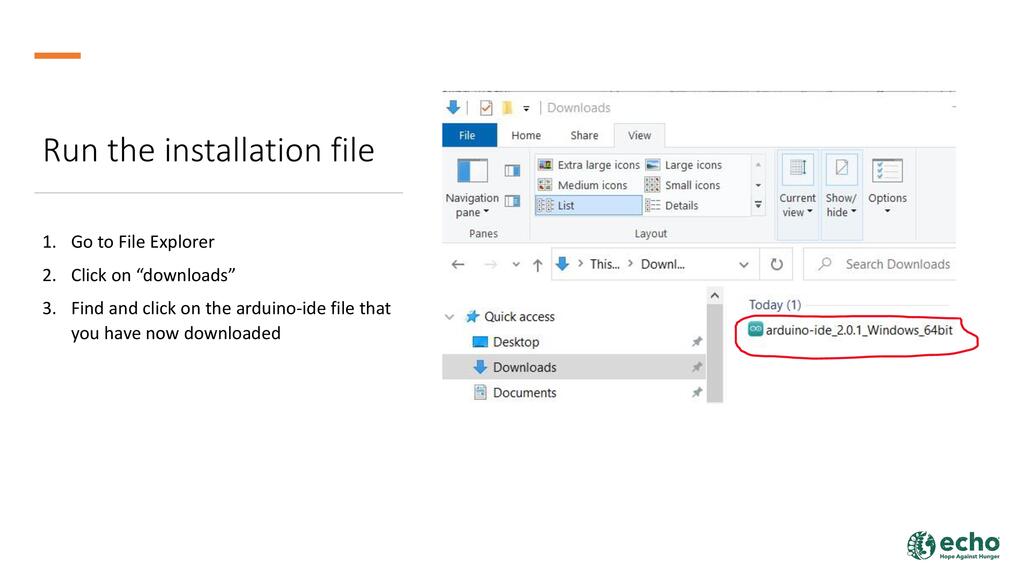
Task: Toggle Properties checkmark in quick access toolbar
Action: (486, 108)
